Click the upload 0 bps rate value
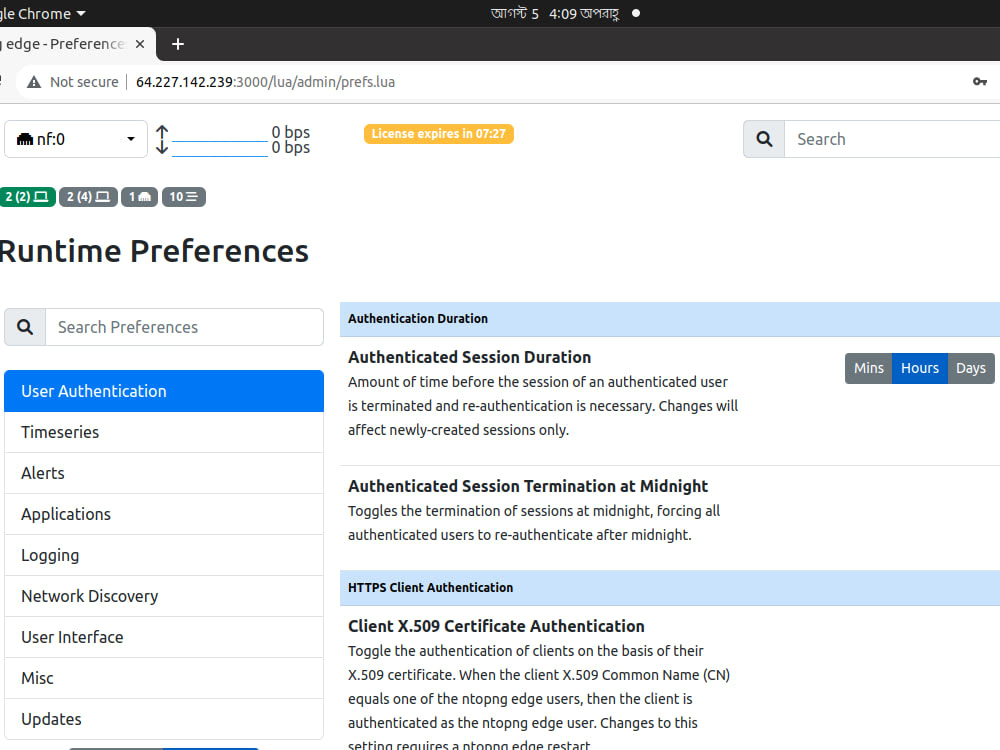 click(x=290, y=132)
